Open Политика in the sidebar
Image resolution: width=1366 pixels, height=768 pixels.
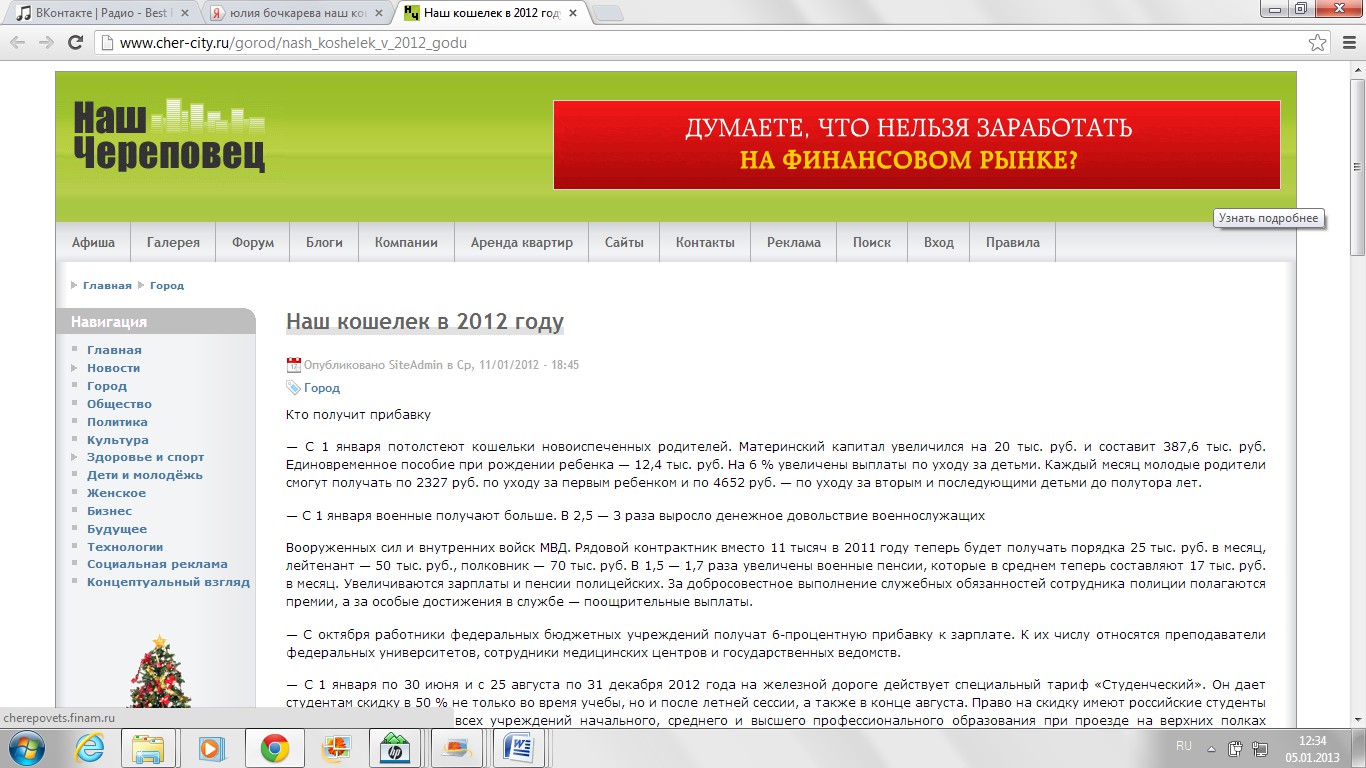(117, 422)
